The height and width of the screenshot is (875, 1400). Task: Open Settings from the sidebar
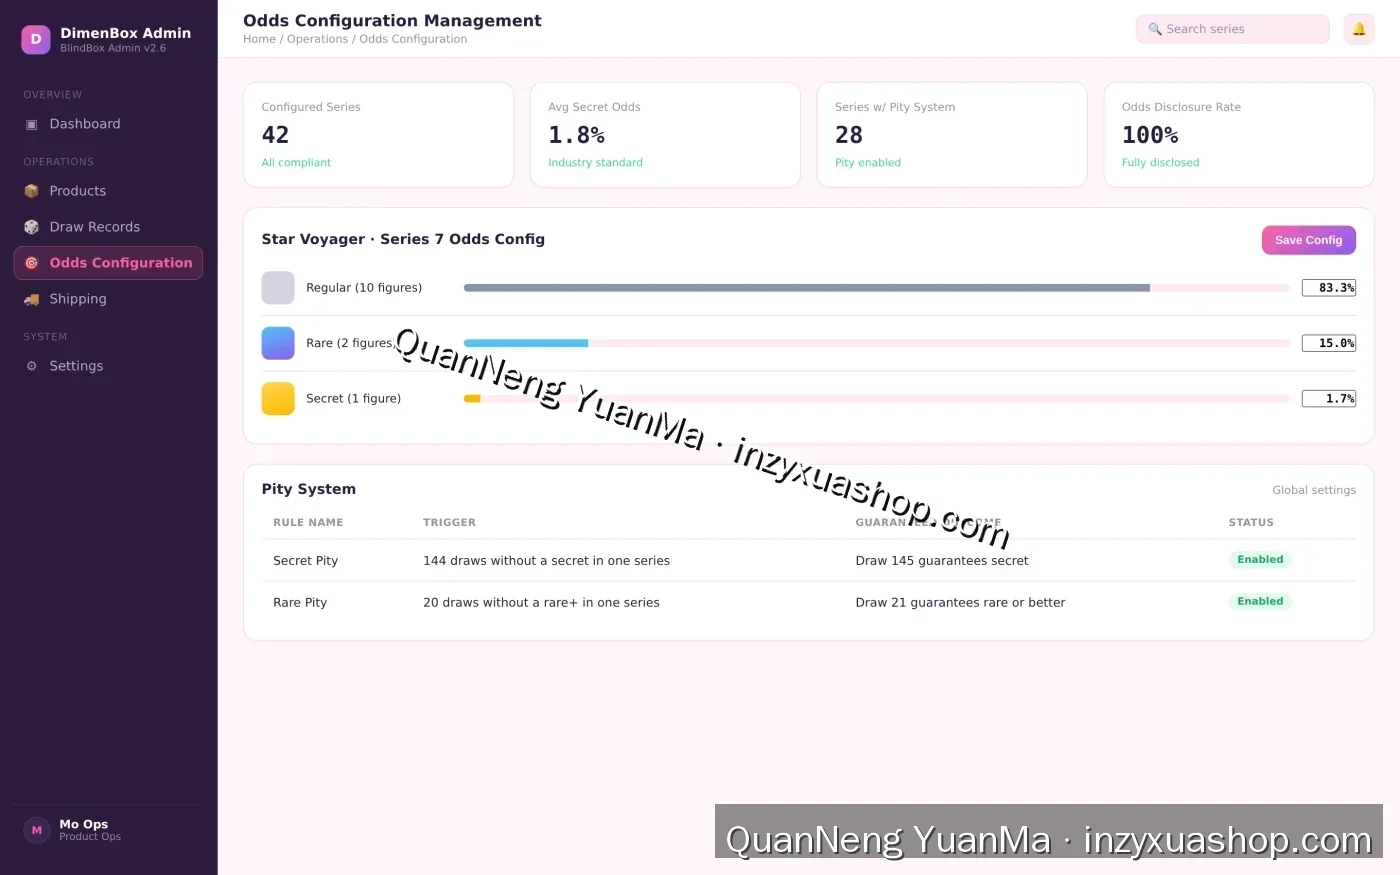(108, 366)
